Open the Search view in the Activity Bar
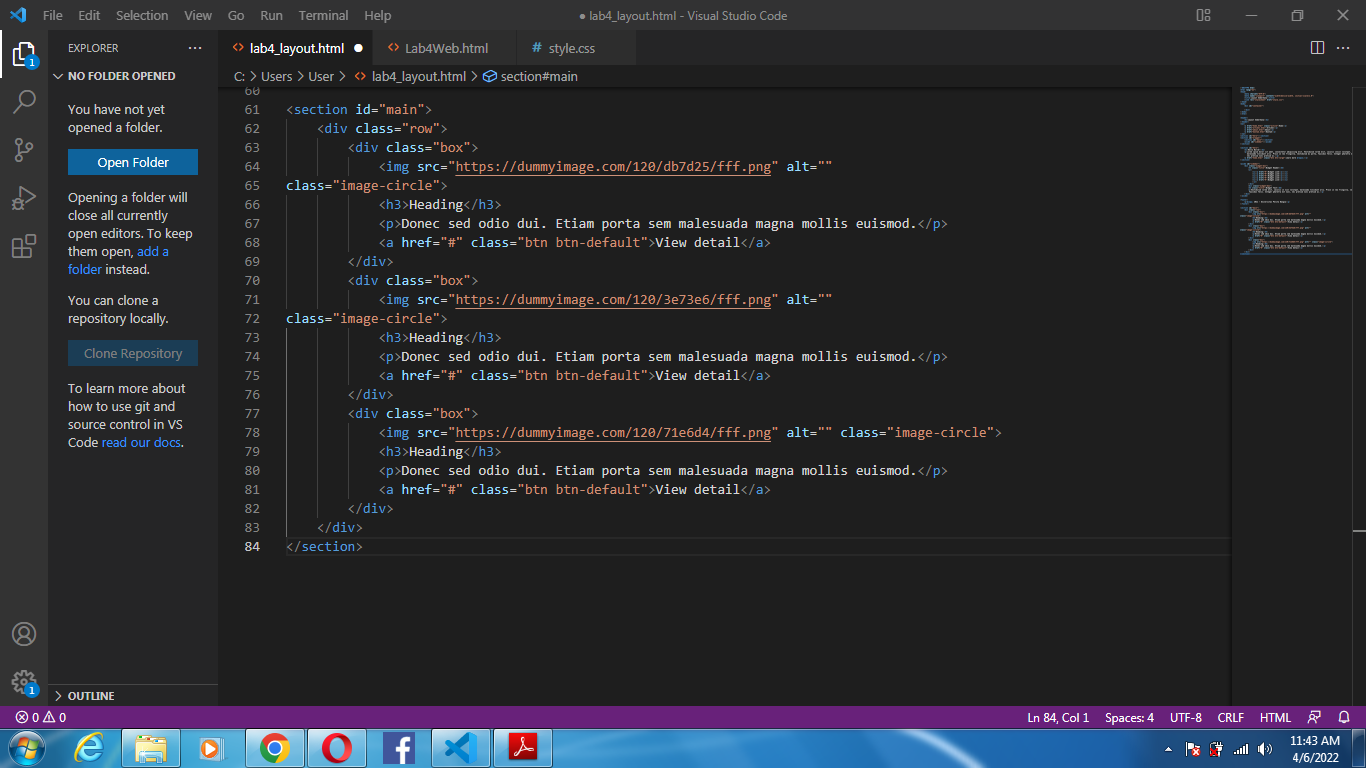Viewport: 1366px width, 768px height. (25, 101)
